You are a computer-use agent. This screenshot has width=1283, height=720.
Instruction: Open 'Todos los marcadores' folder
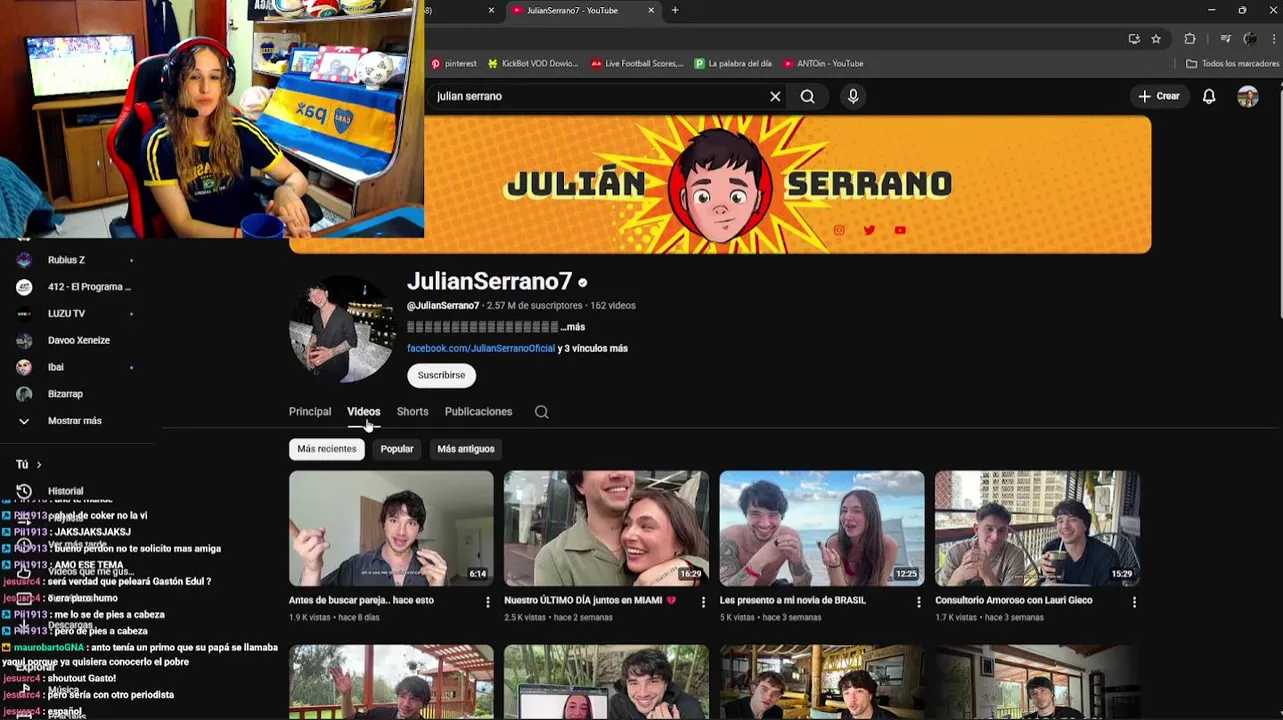[x=1232, y=63]
